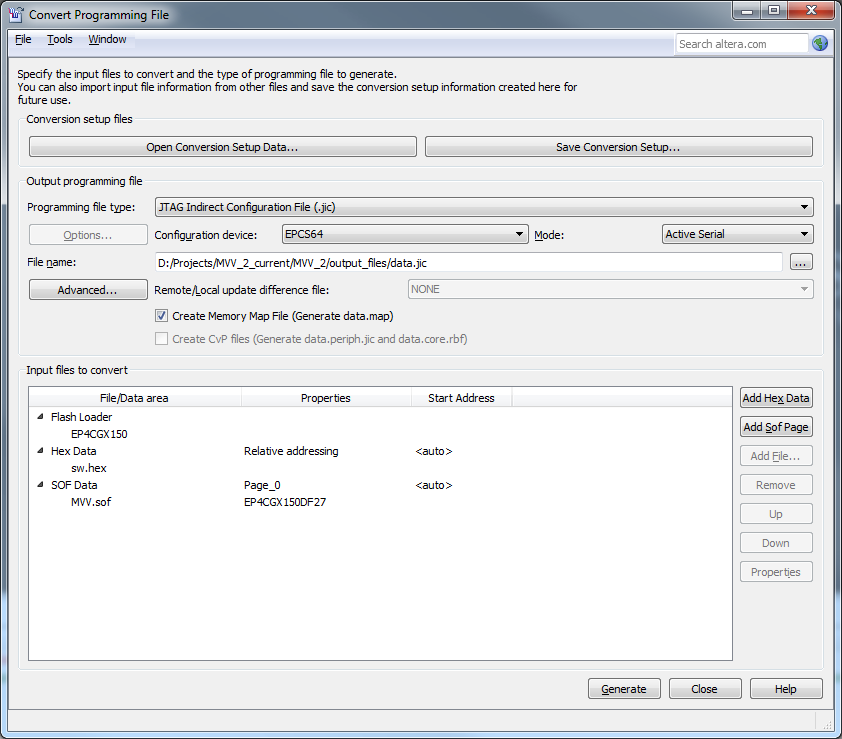
Task: Open the Configuration device EPCS64 dropdown
Action: tap(405, 234)
